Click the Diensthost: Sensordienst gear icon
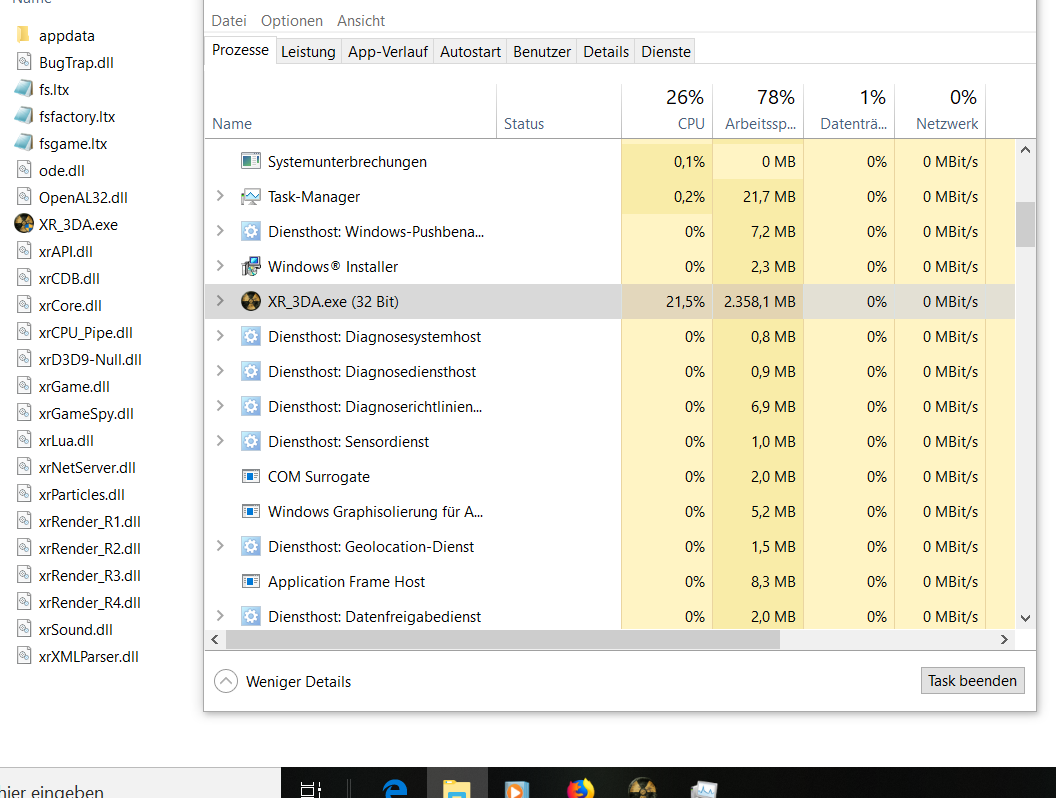This screenshot has width=1056, height=798. [251, 442]
